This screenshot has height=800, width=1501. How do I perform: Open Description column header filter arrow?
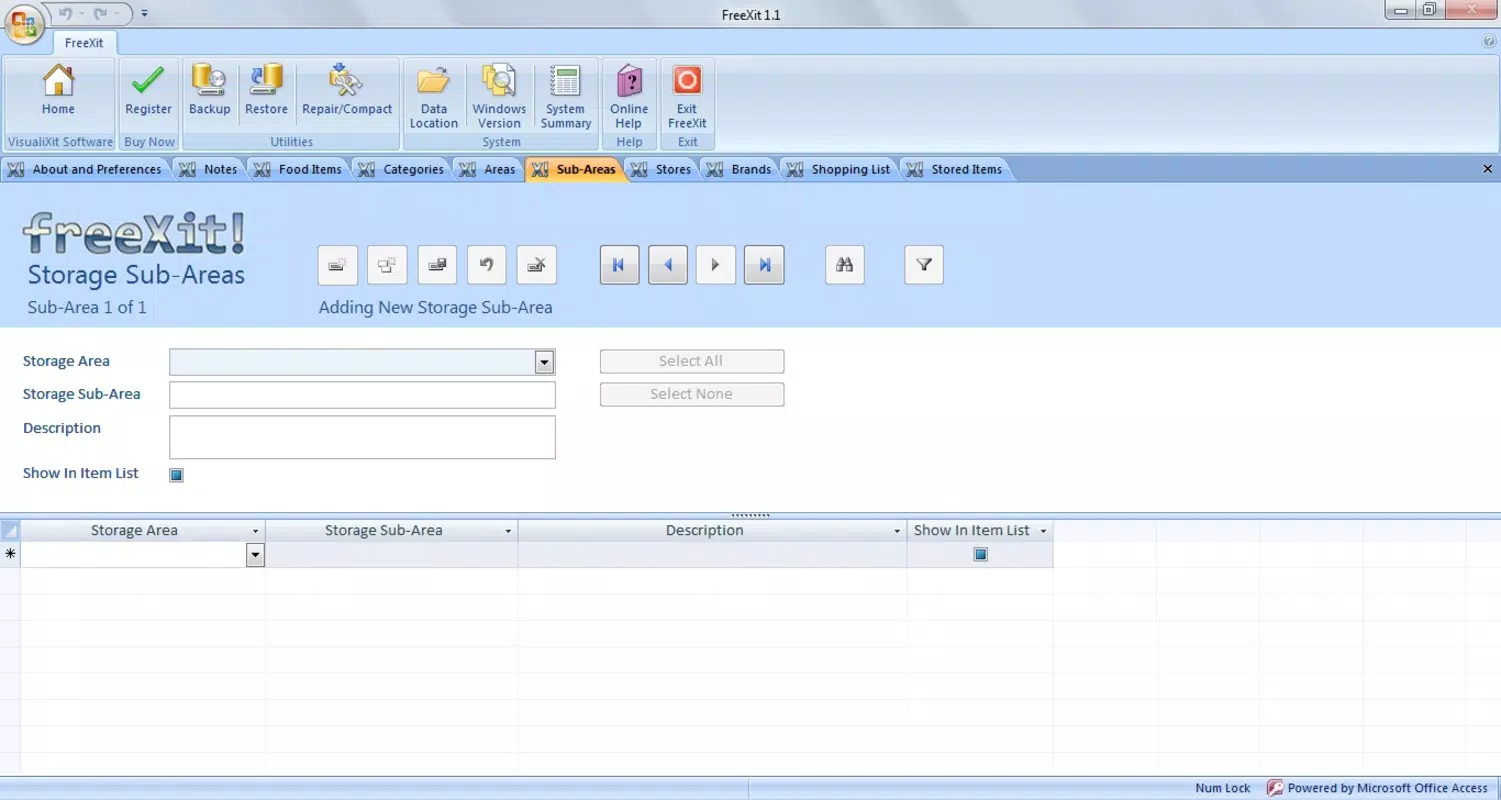coord(897,531)
